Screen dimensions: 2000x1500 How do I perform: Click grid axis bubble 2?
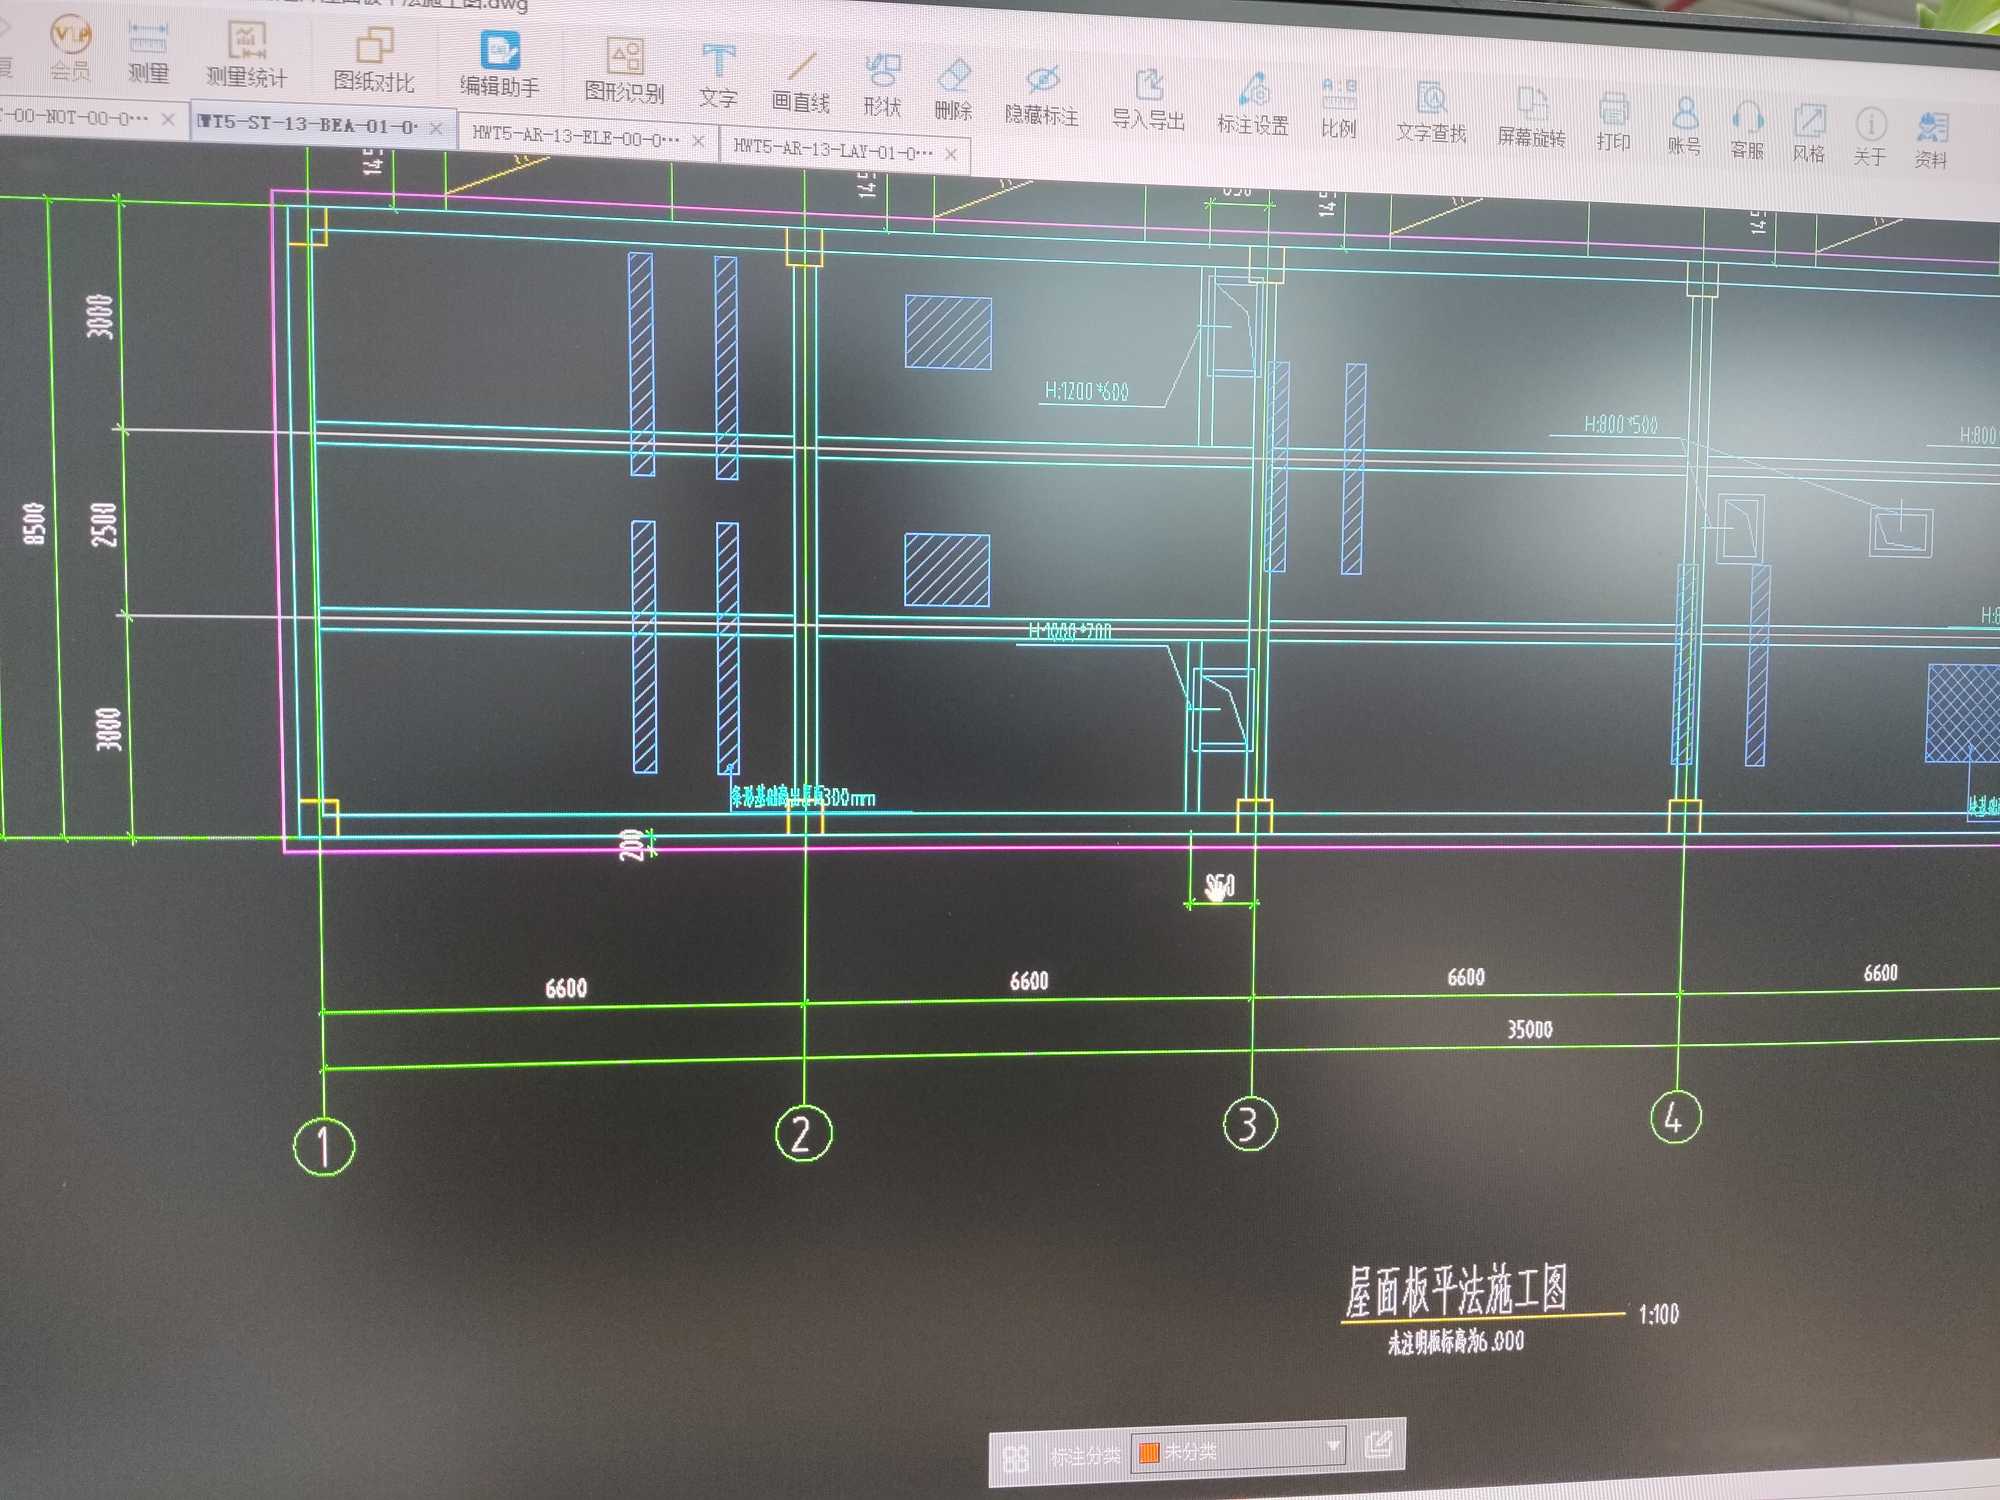[x=803, y=1133]
